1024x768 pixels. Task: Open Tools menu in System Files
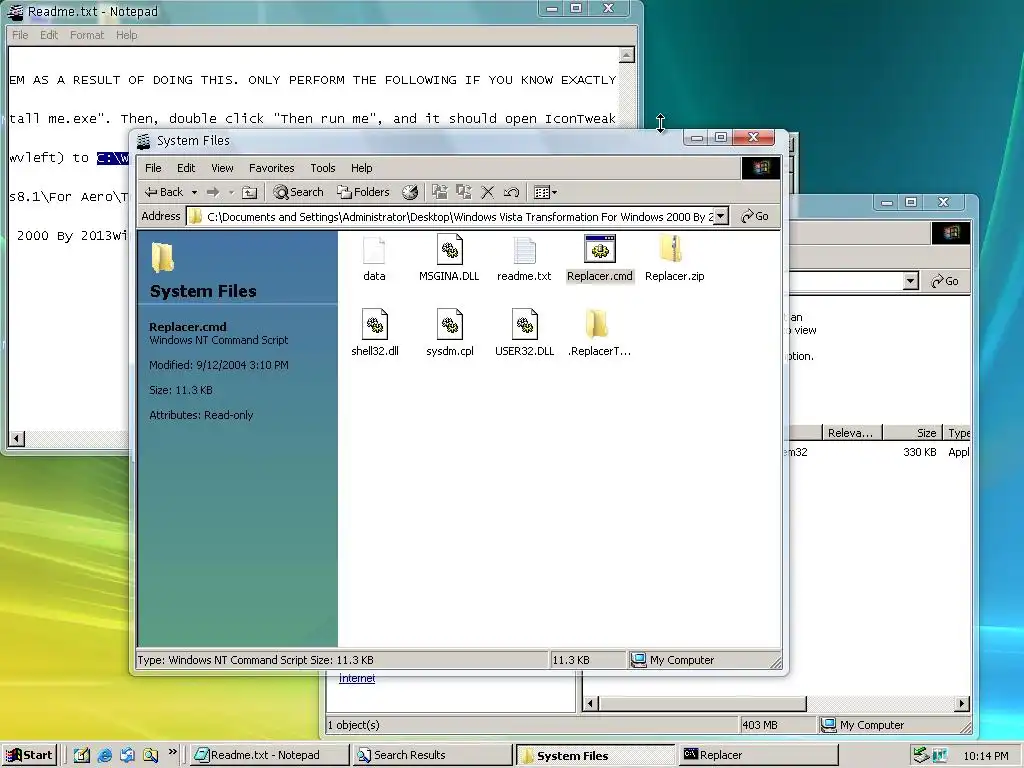click(x=323, y=168)
